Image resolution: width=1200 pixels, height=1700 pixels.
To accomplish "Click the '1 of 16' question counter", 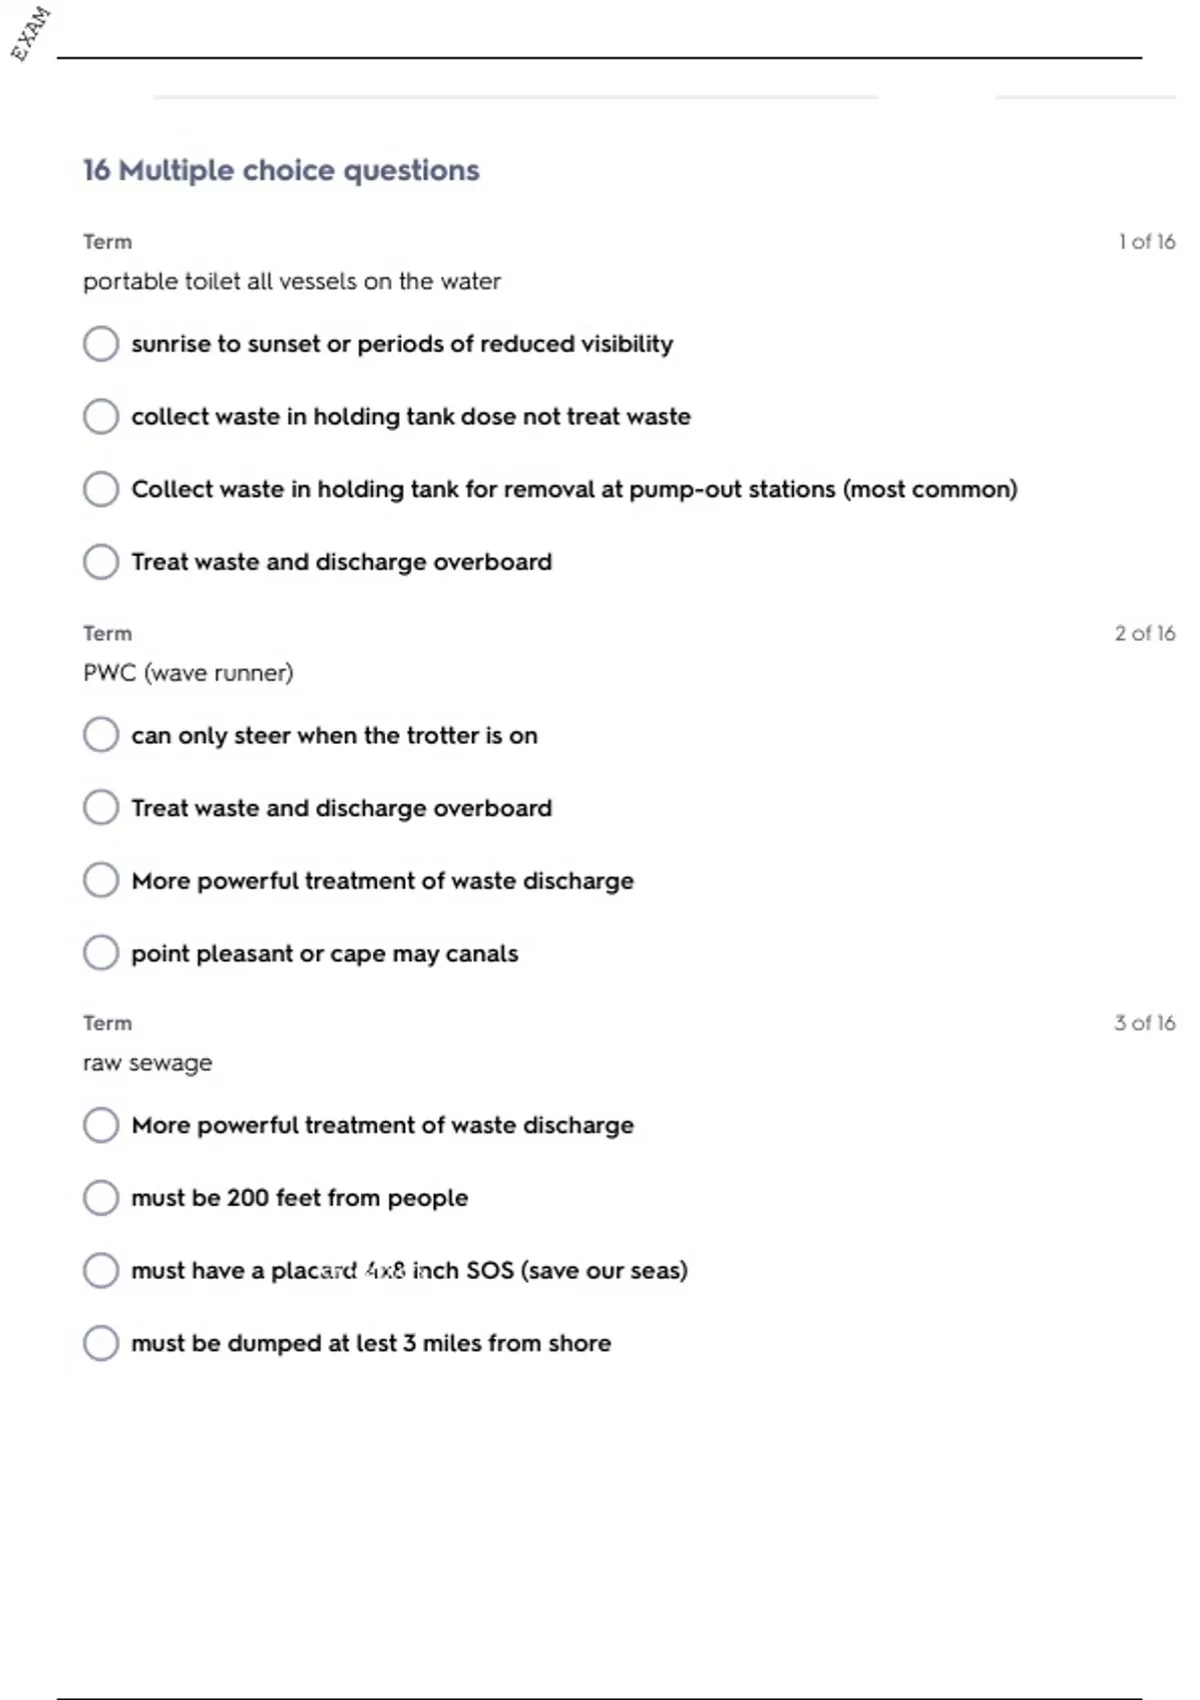I will (1146, 242).
